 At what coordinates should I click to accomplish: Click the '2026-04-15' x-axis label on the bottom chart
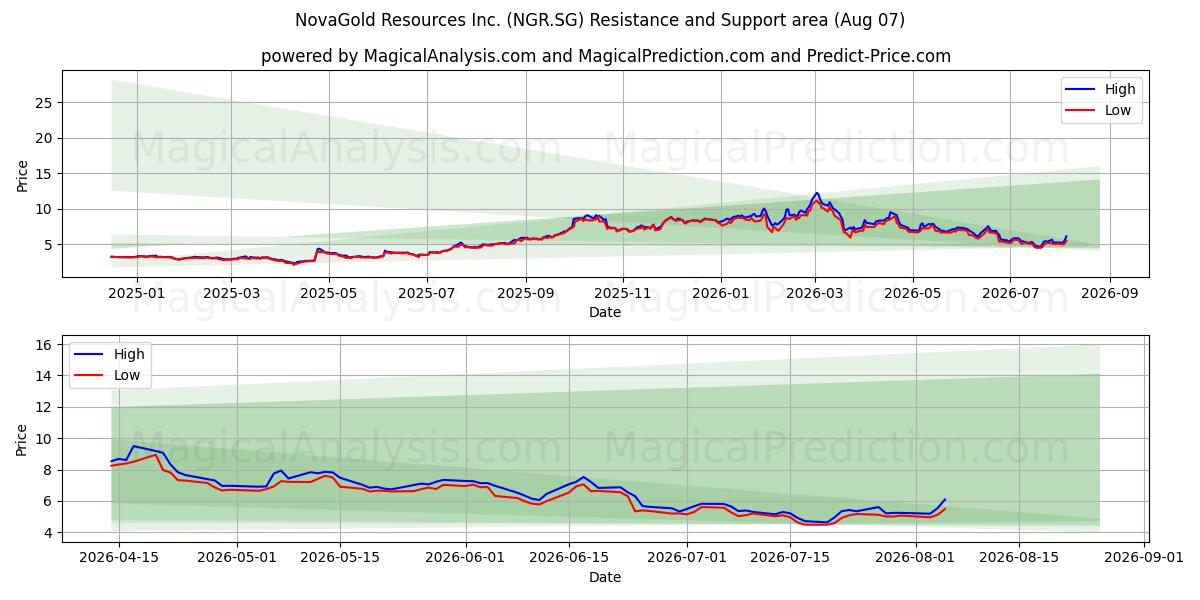tap(119, 558)
